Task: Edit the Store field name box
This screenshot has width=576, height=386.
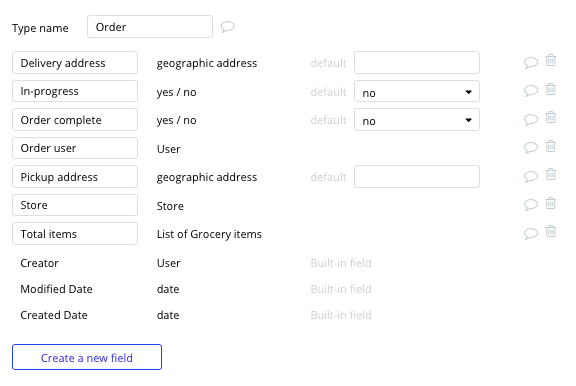Action: [x=75, y=205]
